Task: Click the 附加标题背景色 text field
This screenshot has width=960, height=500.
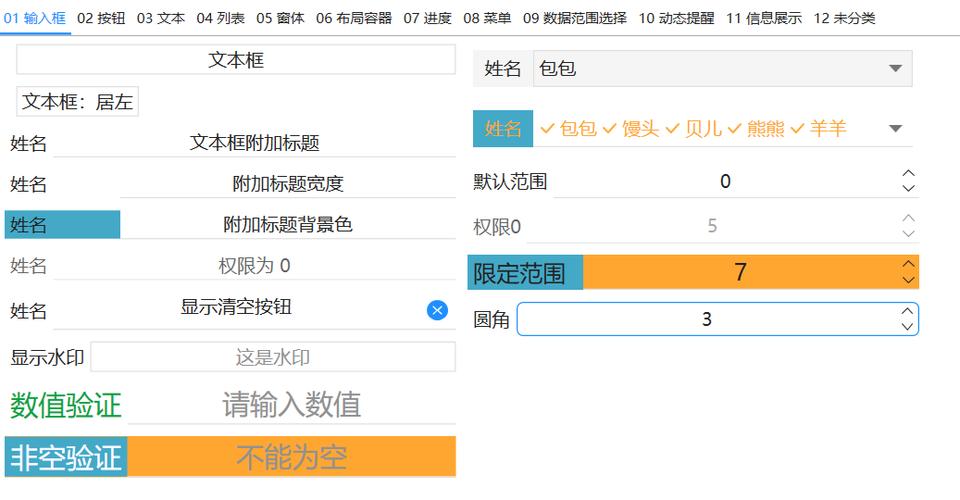Action: tap(288, 225)
